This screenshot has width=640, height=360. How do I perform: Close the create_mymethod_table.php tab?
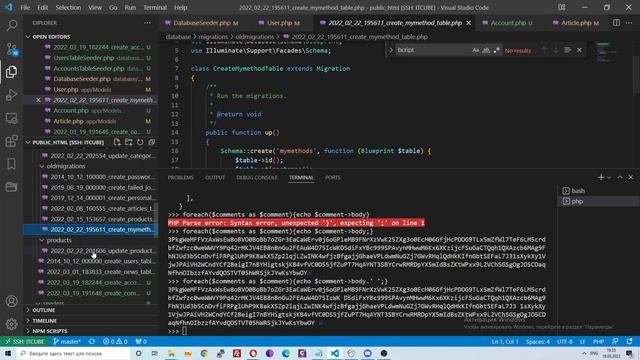tap(469, 23)
